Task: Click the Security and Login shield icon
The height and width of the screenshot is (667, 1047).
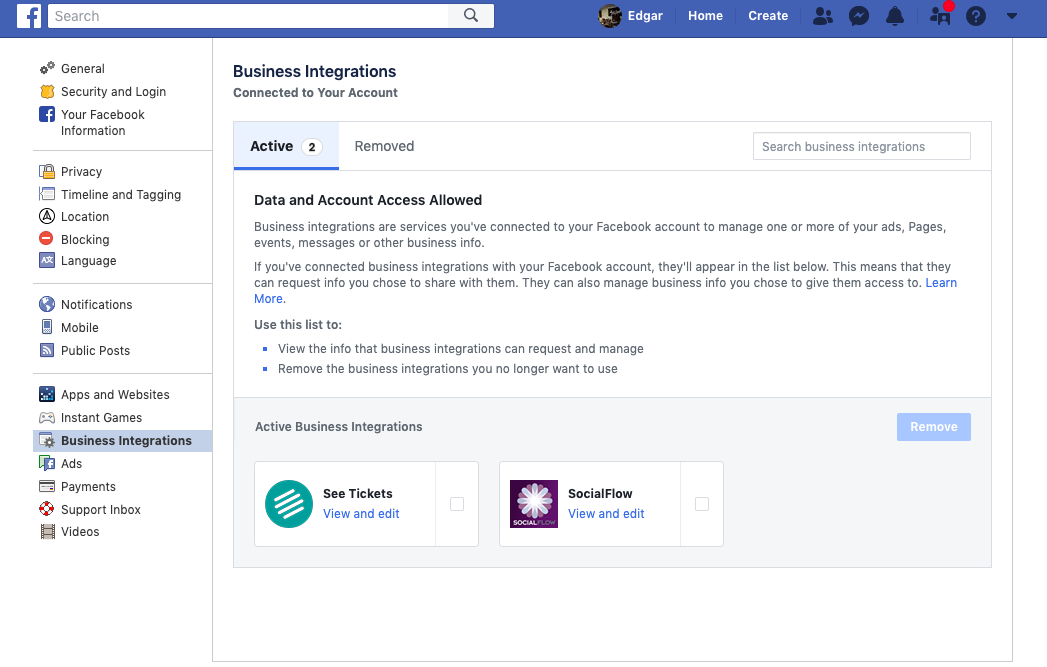Action: (x=47, y=91)
